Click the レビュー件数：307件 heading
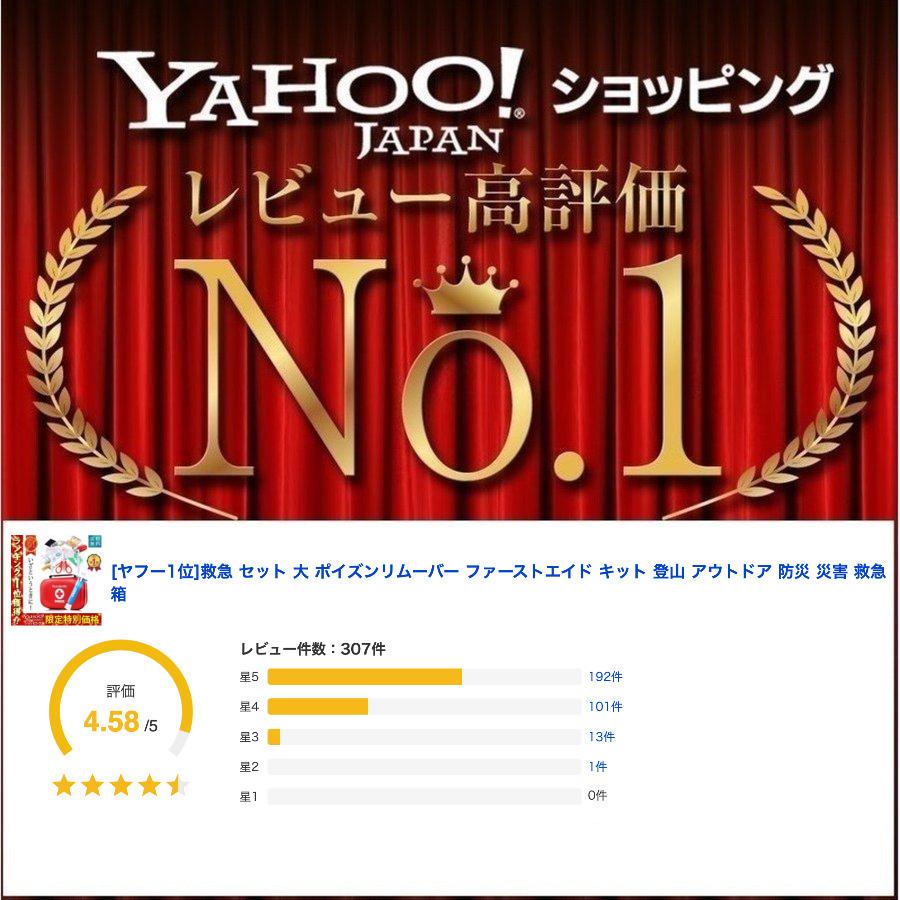The height and width of the screenshot is (900, 900). pos(313,649)
